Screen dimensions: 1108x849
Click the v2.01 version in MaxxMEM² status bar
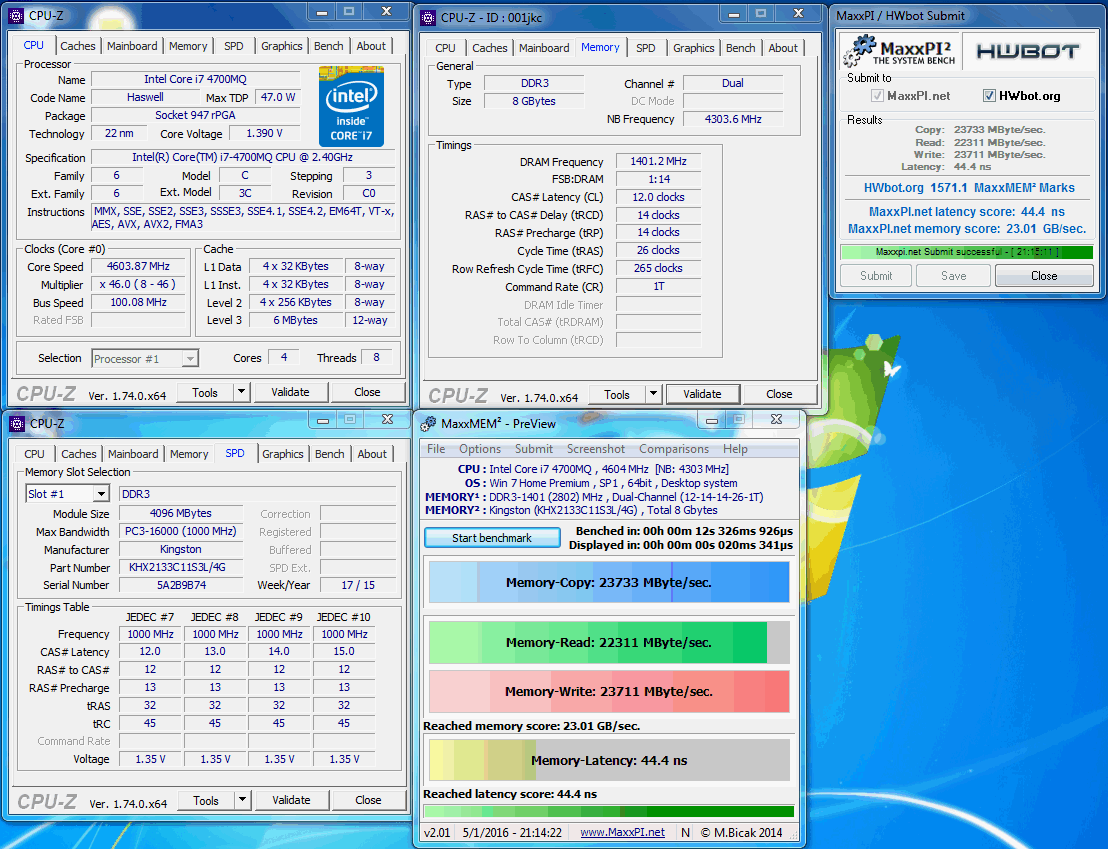tap(437, 832)
